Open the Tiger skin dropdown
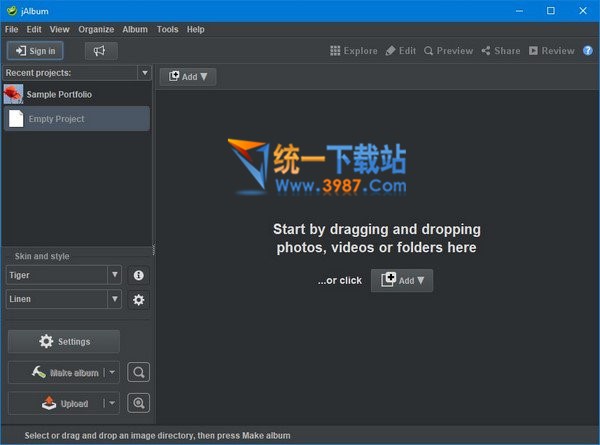Screen dimensions: 600x445 pos(114,275)
